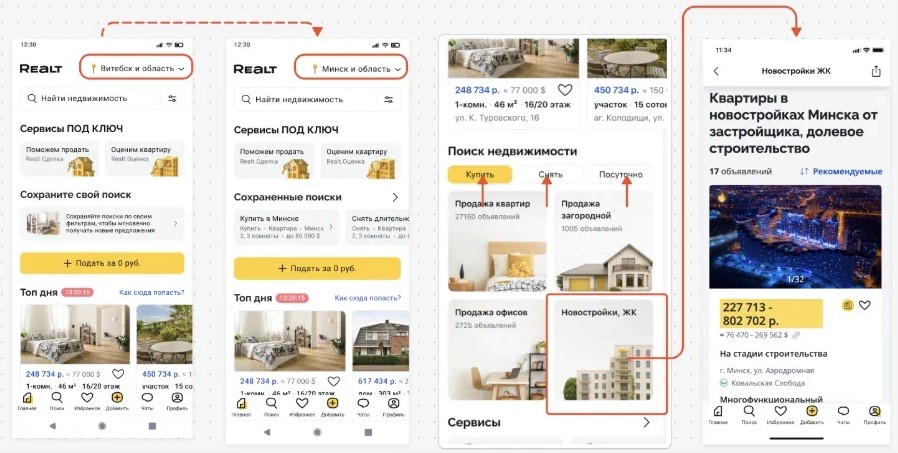Open Профиль icon in Vitebsk screen navigation

177,401
